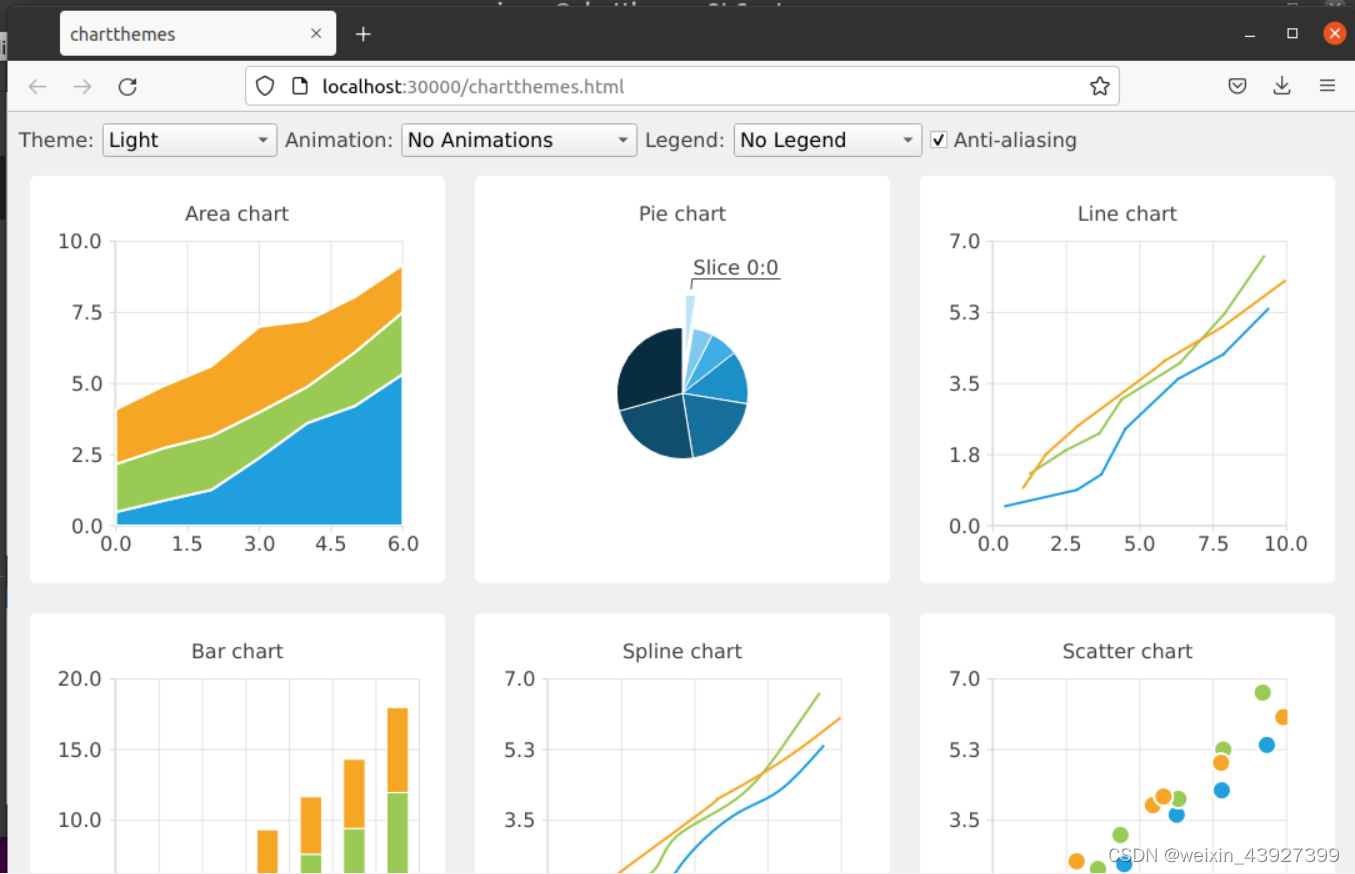Click the 10.0 y-axis label on Area chart
The height and width of the screenshot is (874, 1355).
click(x=80, y=241)
